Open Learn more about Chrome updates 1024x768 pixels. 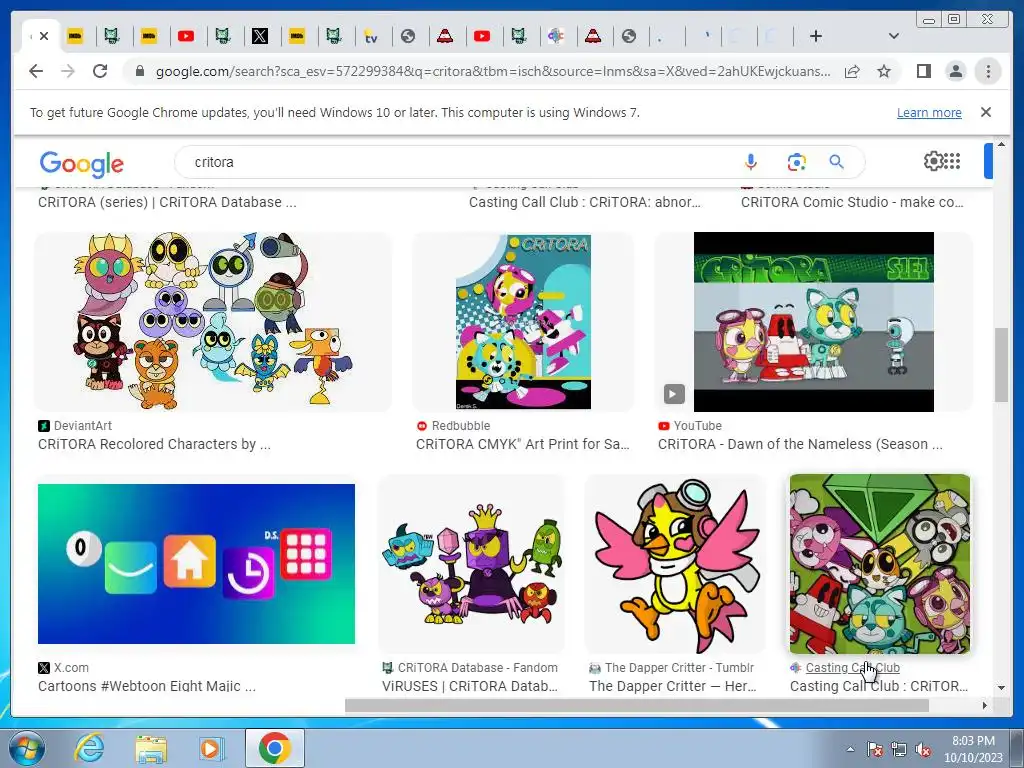929,112
